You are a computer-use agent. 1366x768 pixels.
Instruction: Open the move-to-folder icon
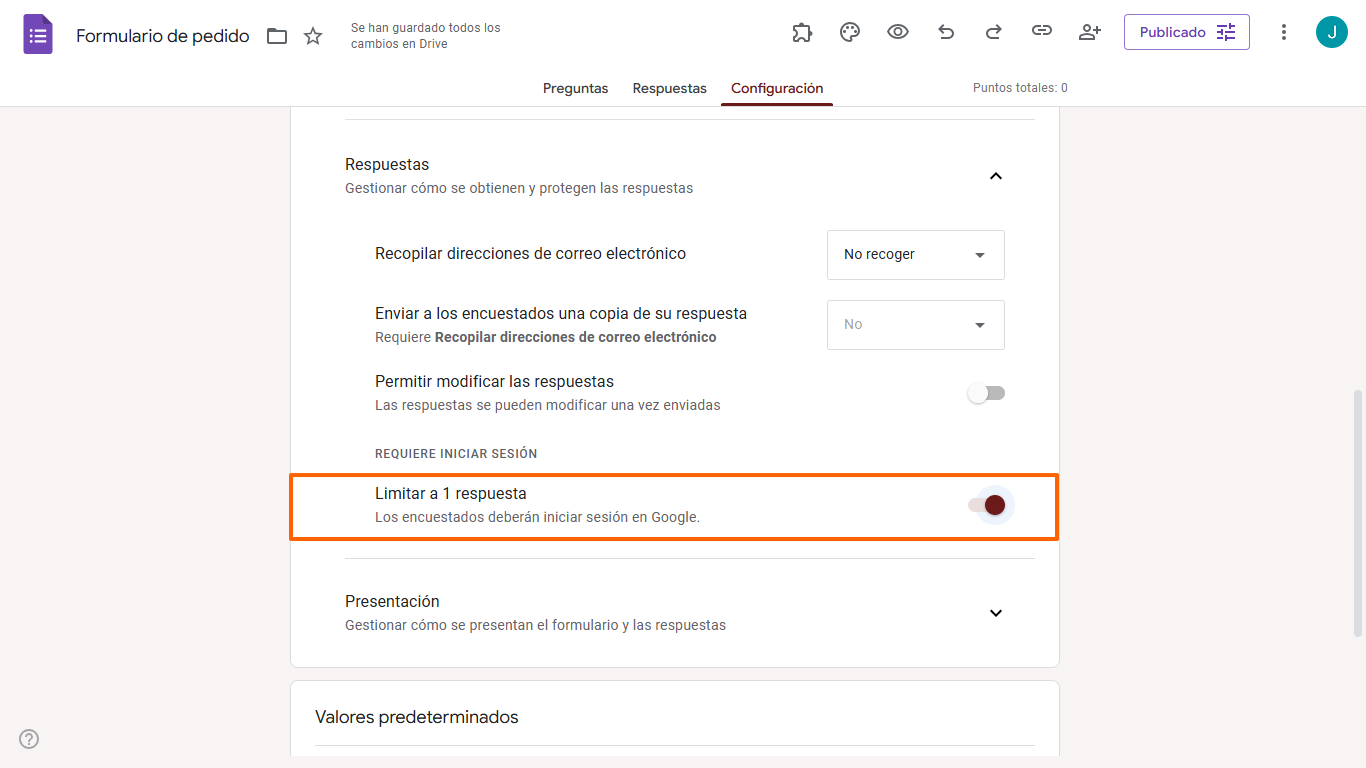point(277,36)
